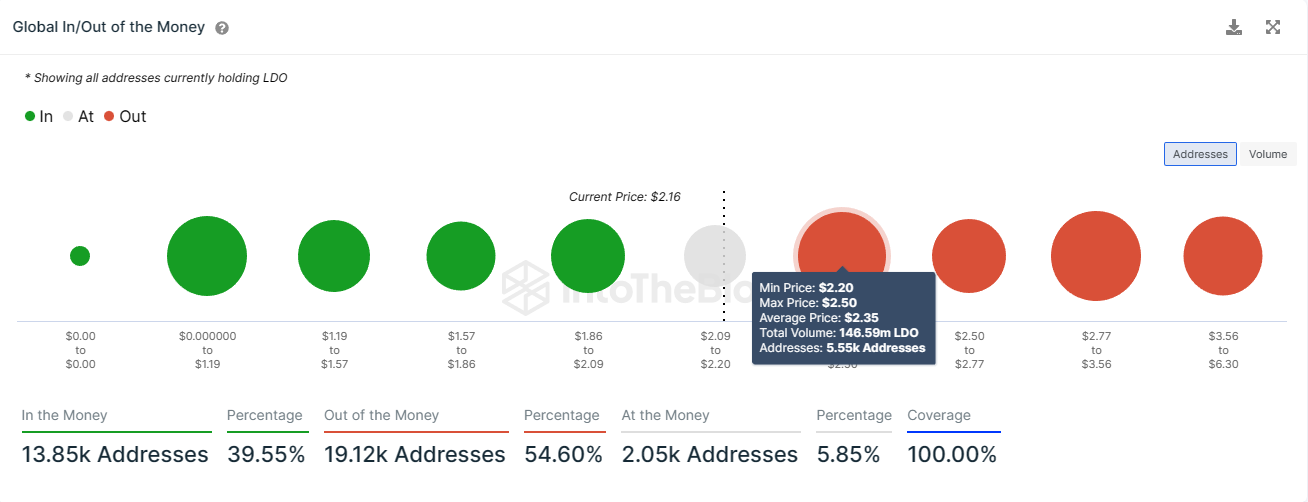Toggle the grey At legend item
Screen dimensions: 1308x502
pos(78,116)
